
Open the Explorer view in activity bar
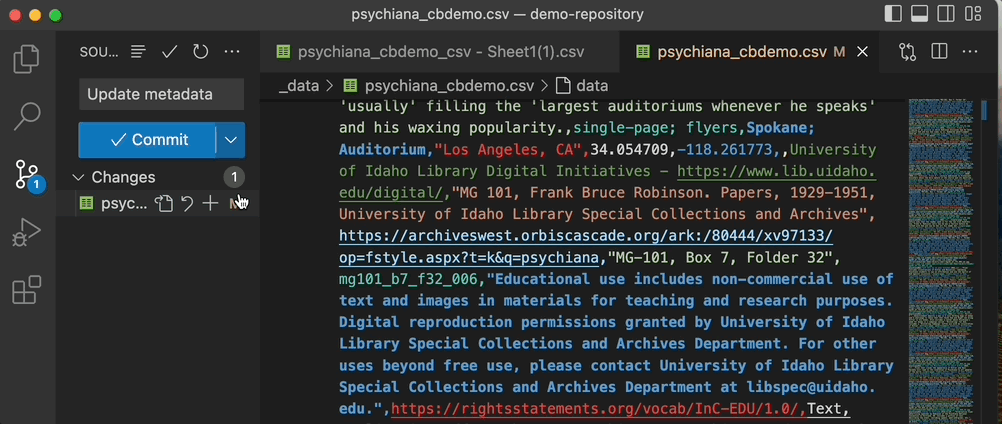(x=27, y=58)
